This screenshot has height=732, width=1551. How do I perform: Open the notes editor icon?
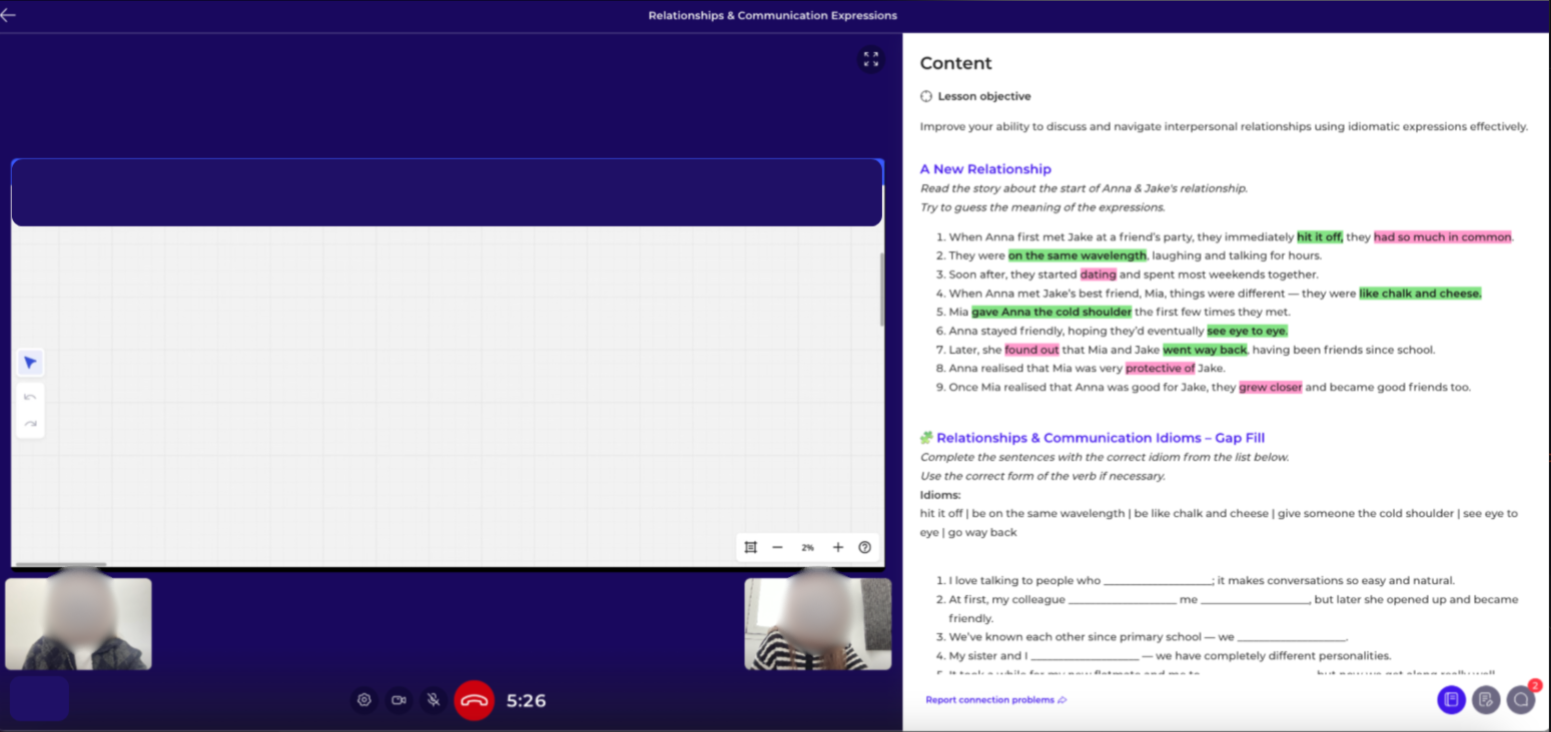[1485, 699]
